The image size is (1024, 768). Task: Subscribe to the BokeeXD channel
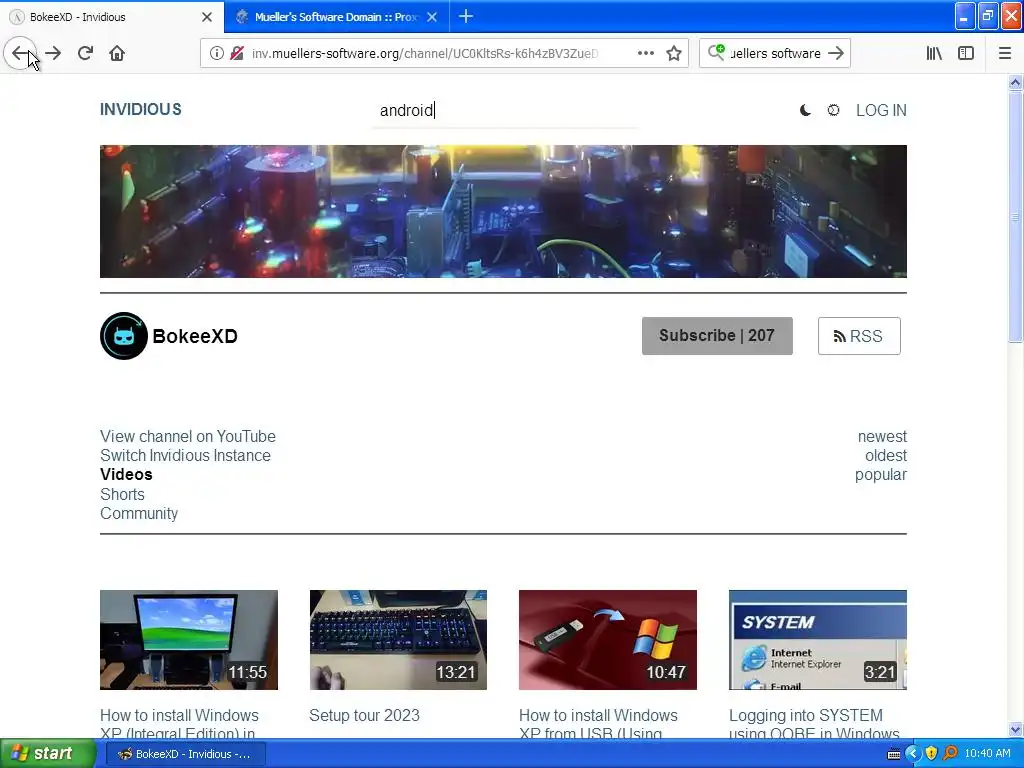717,336
